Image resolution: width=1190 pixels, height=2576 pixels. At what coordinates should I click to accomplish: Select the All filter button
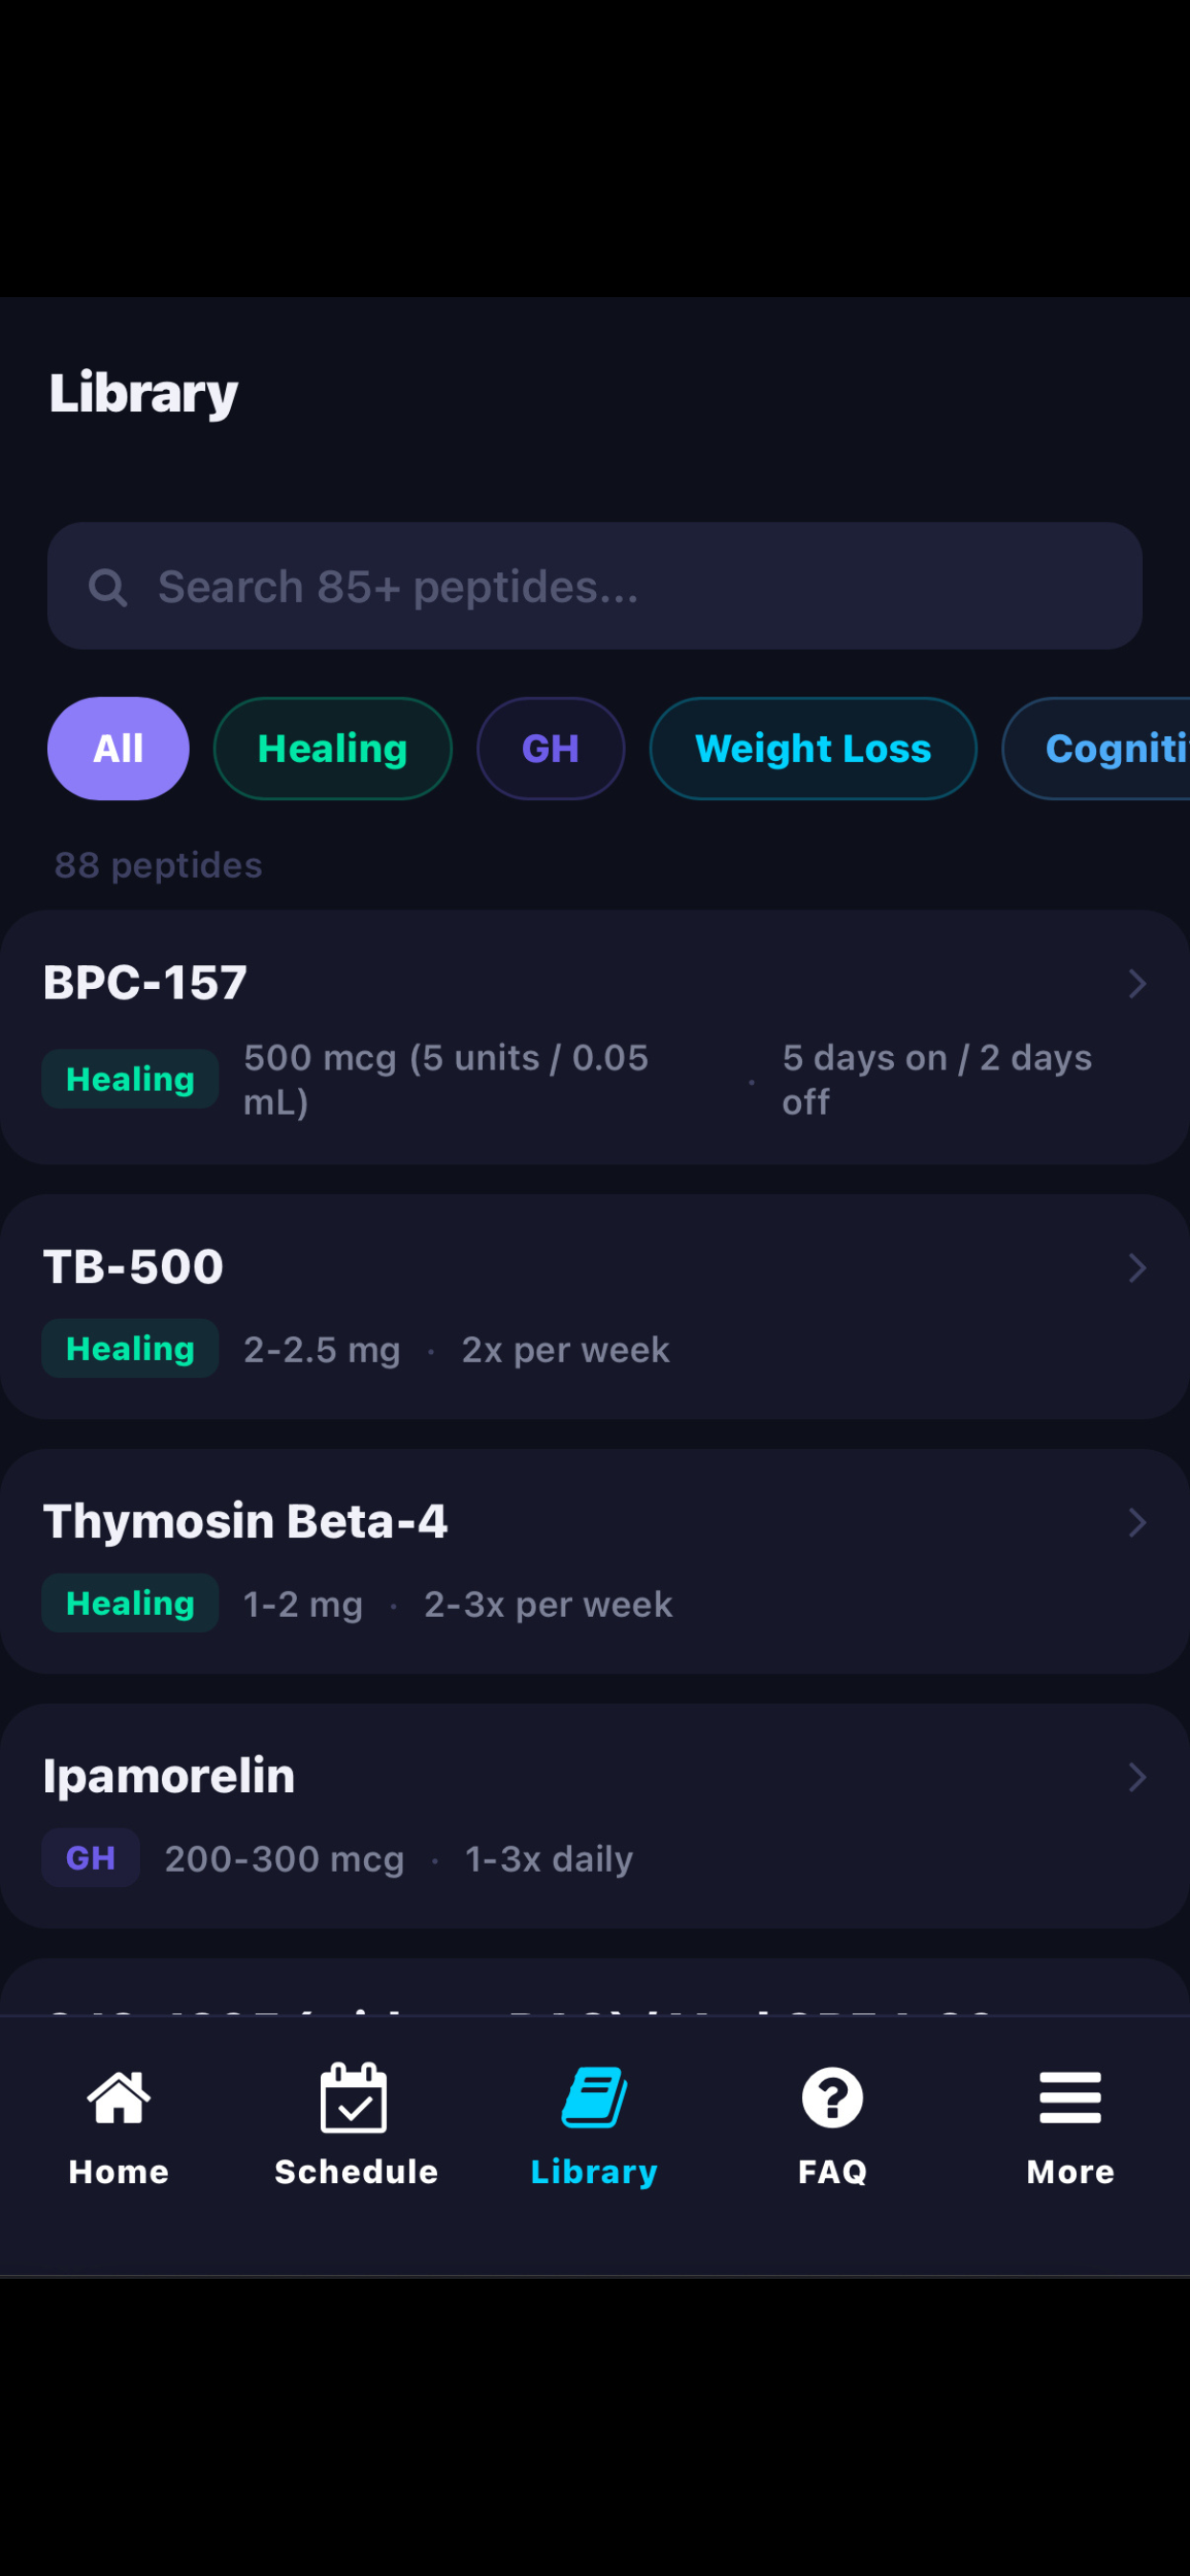pyautogui.click(x=117, y=748)
